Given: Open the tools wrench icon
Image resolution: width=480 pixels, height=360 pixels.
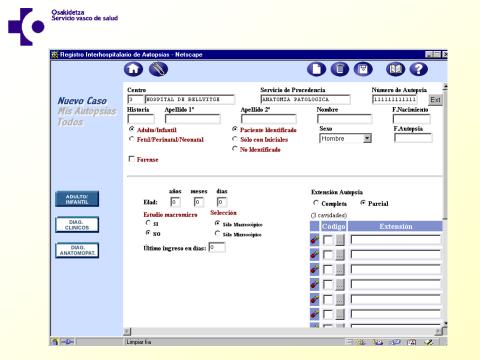Looking at the screenshot, I should pos(158,69).
